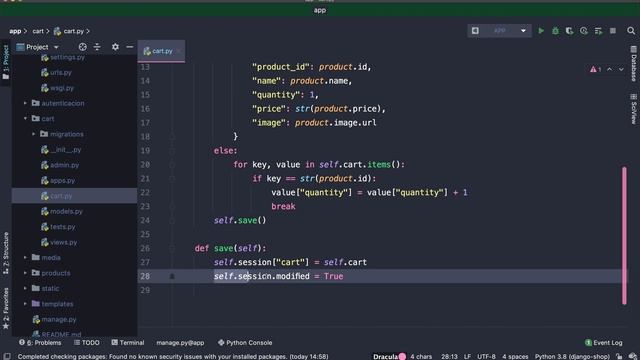
Task: Open apps.py file
Action: click(x=58, y=180)
